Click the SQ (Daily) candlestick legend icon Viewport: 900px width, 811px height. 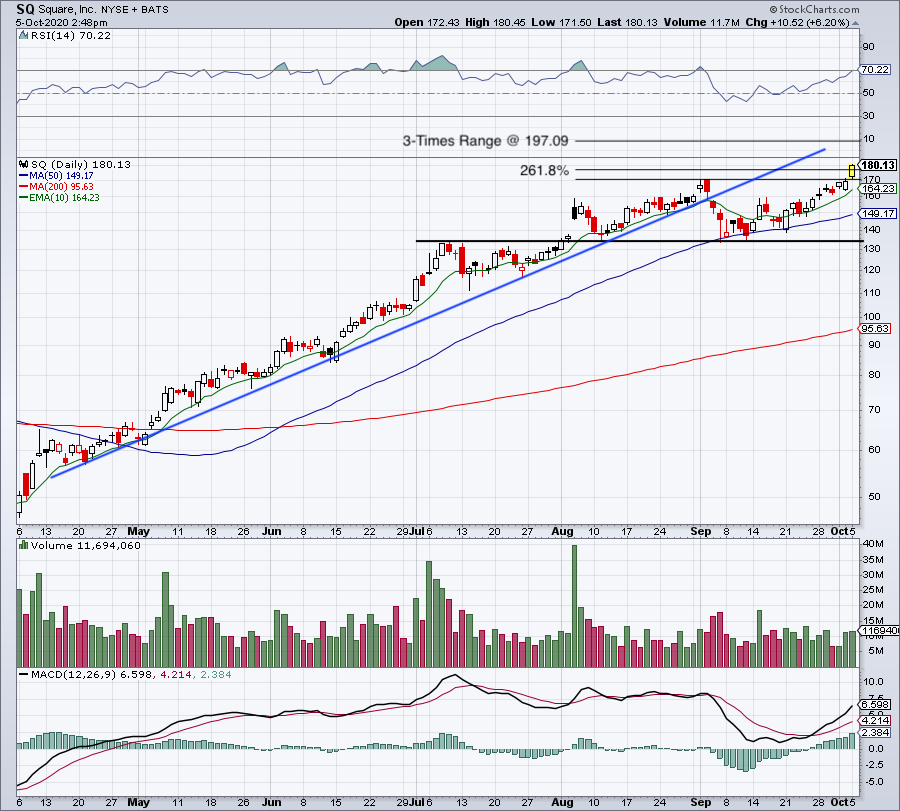tap(24, 164)
